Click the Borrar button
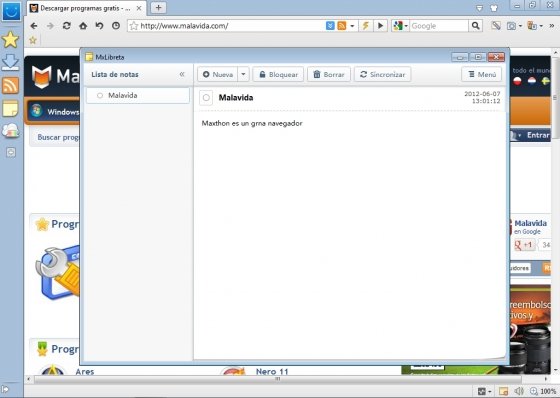Image resolution: width=560 pixels, height=398 pixels. [329, 74]
